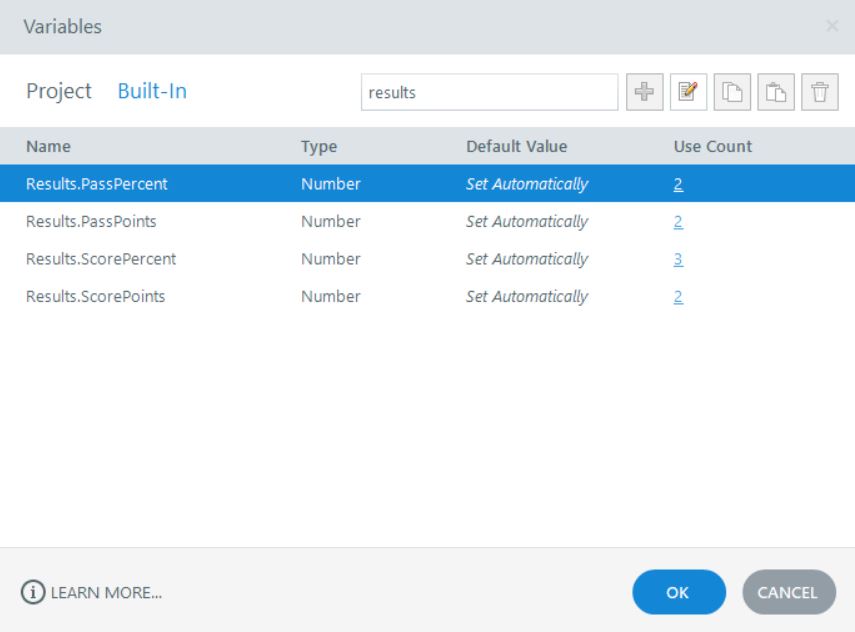Switch to the Built-In tab
This screenshot has height=632, width=855.
pos(152,91)
